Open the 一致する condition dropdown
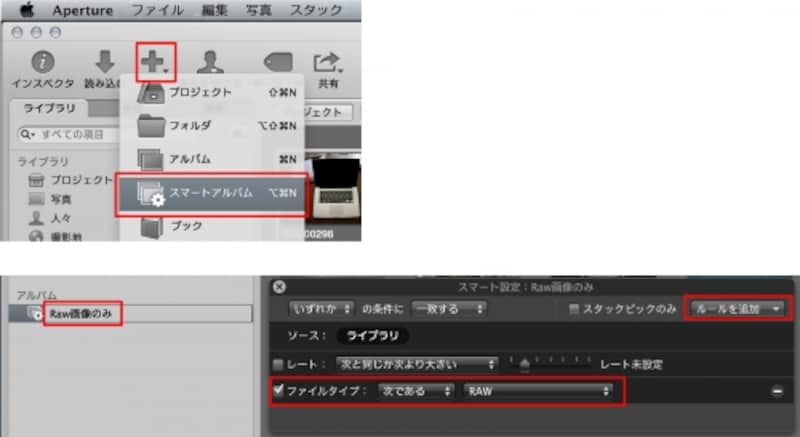 [x=449, y=309]
